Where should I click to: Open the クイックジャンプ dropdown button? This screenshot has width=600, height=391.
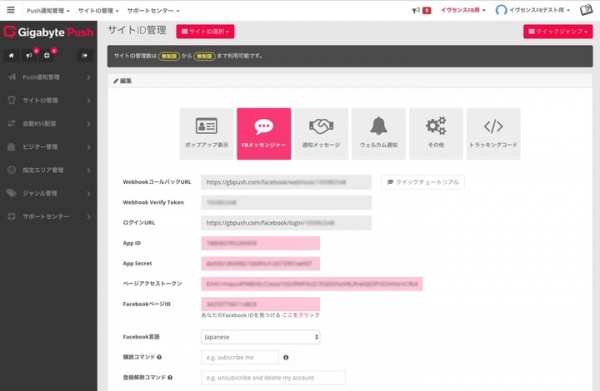point(558,31)
